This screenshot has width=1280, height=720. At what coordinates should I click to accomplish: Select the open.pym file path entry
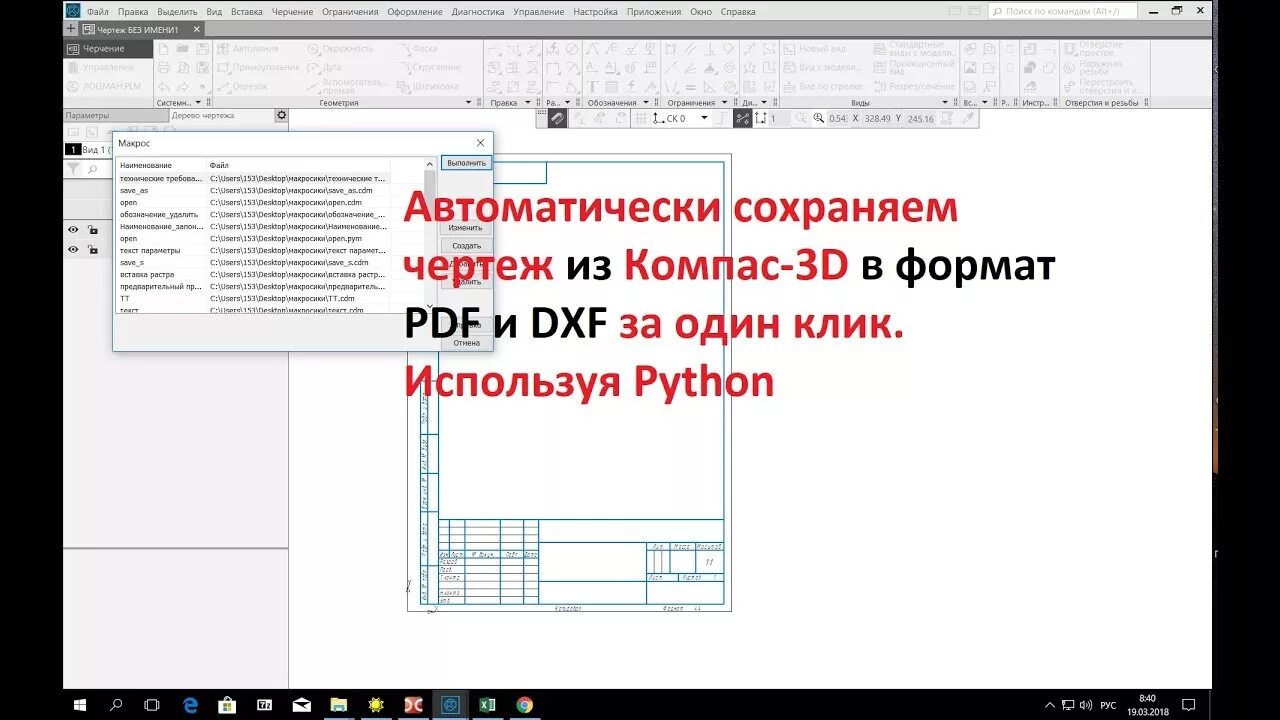(x=286, y=238)
